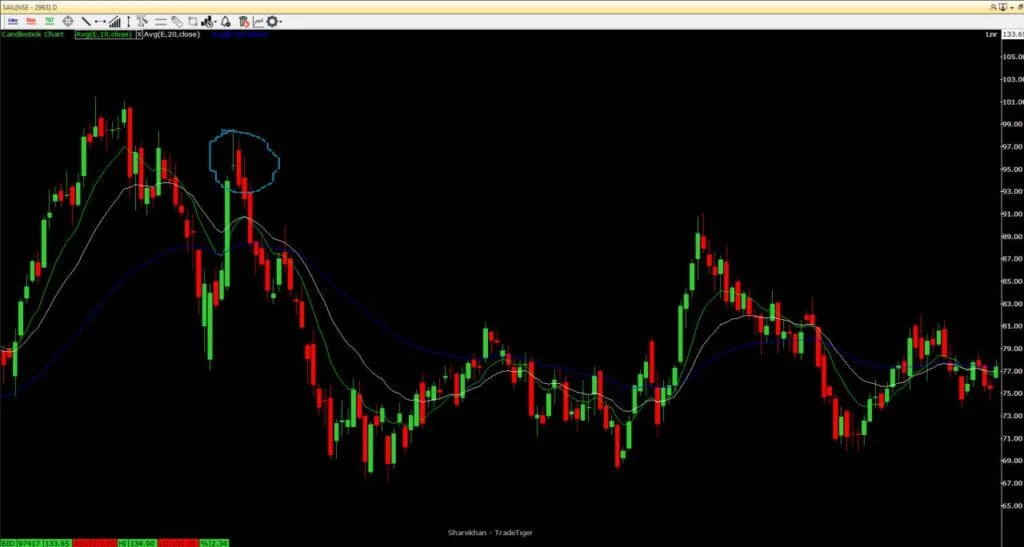The height and width of the screenshot is (547, 1024).
Task: Click the ascending bars chart icon
Action: tap(115, 21)
